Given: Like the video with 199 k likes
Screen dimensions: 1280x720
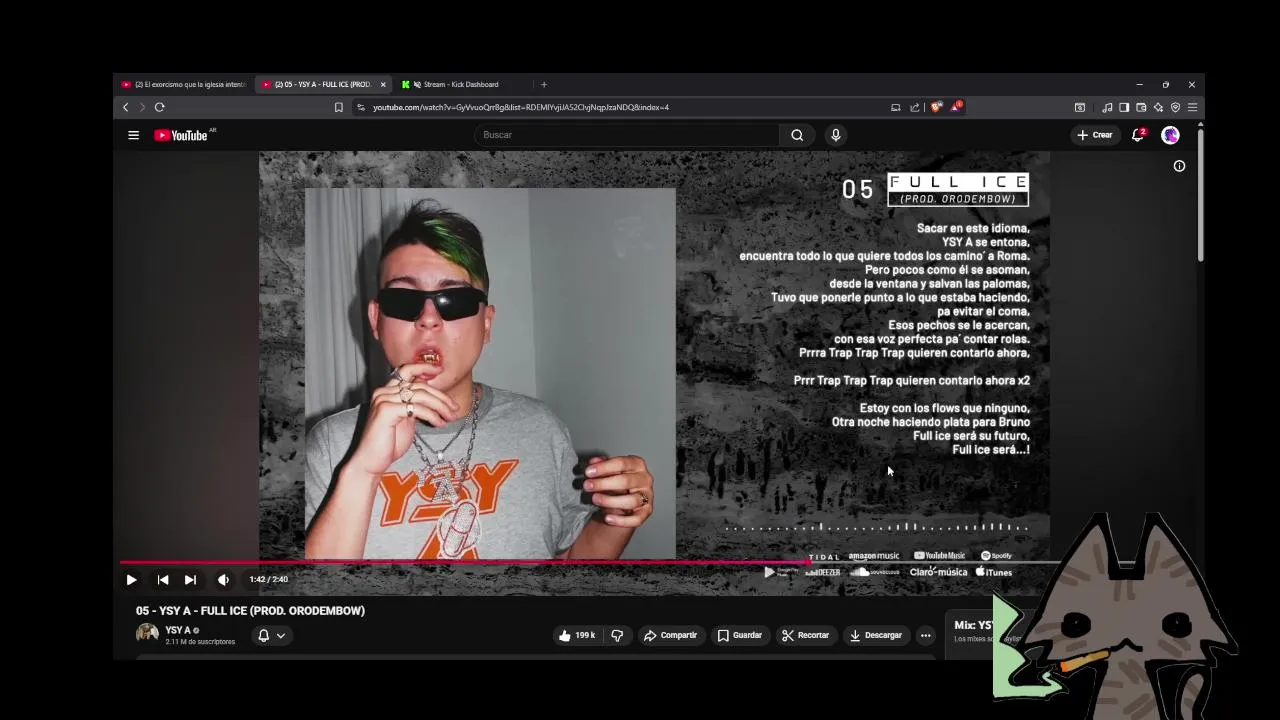Looking at the screenshot, I should (577, 635).
